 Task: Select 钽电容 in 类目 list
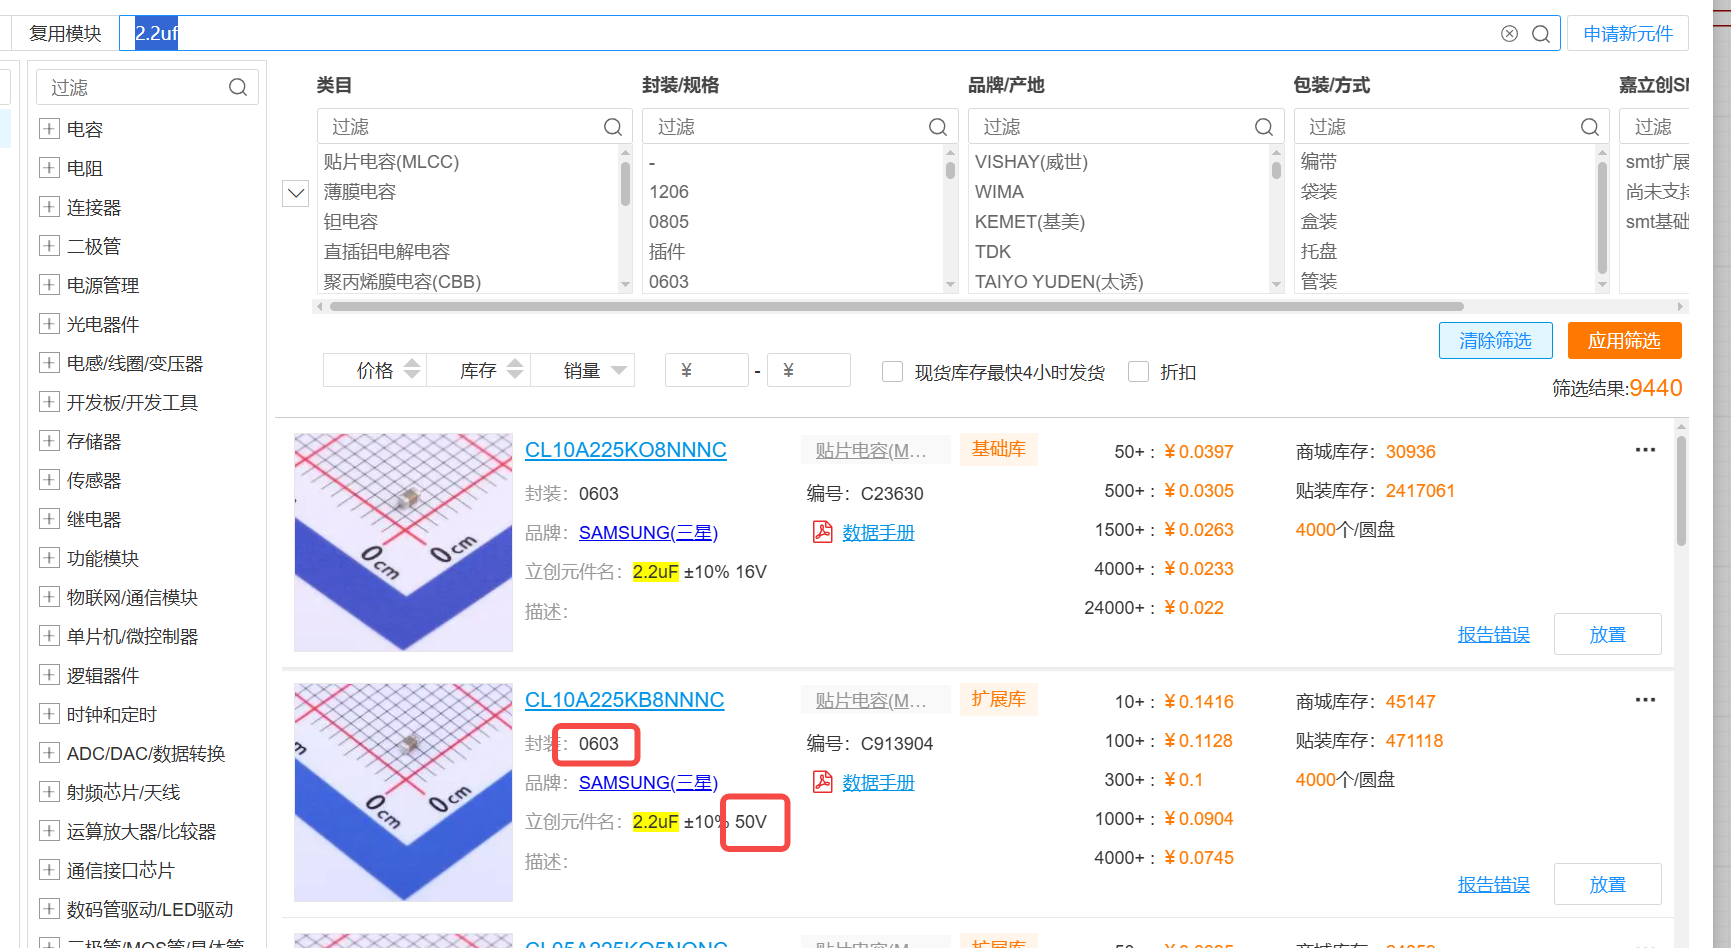click(351, 222)
